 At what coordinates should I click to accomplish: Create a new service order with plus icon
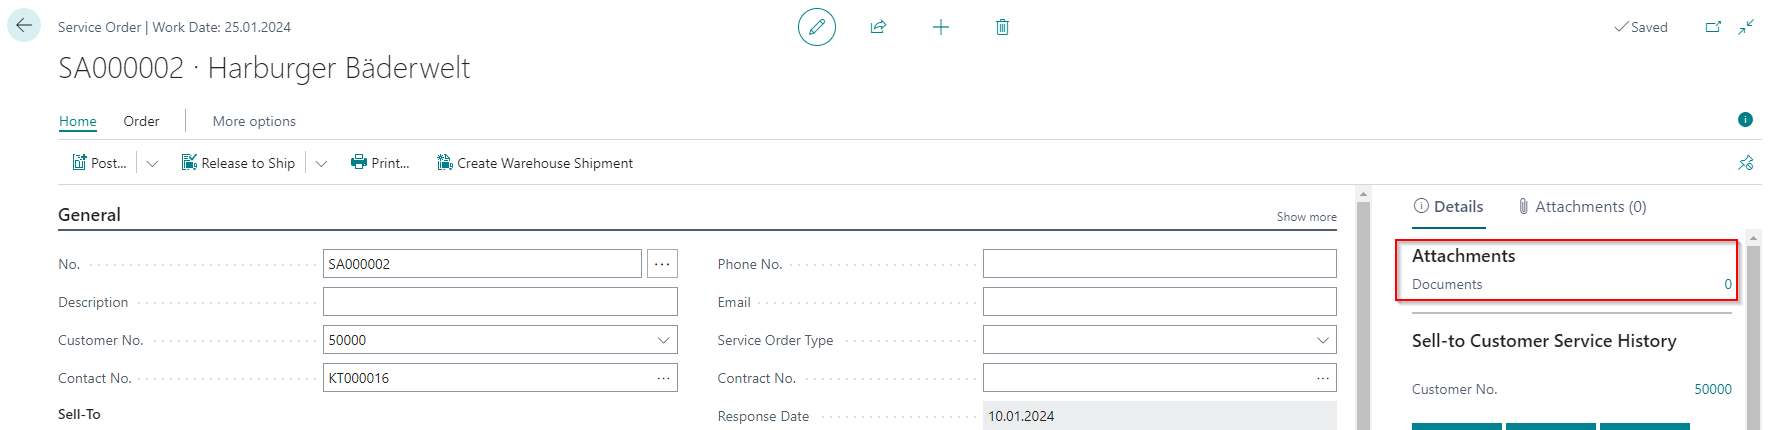point(940,27)
